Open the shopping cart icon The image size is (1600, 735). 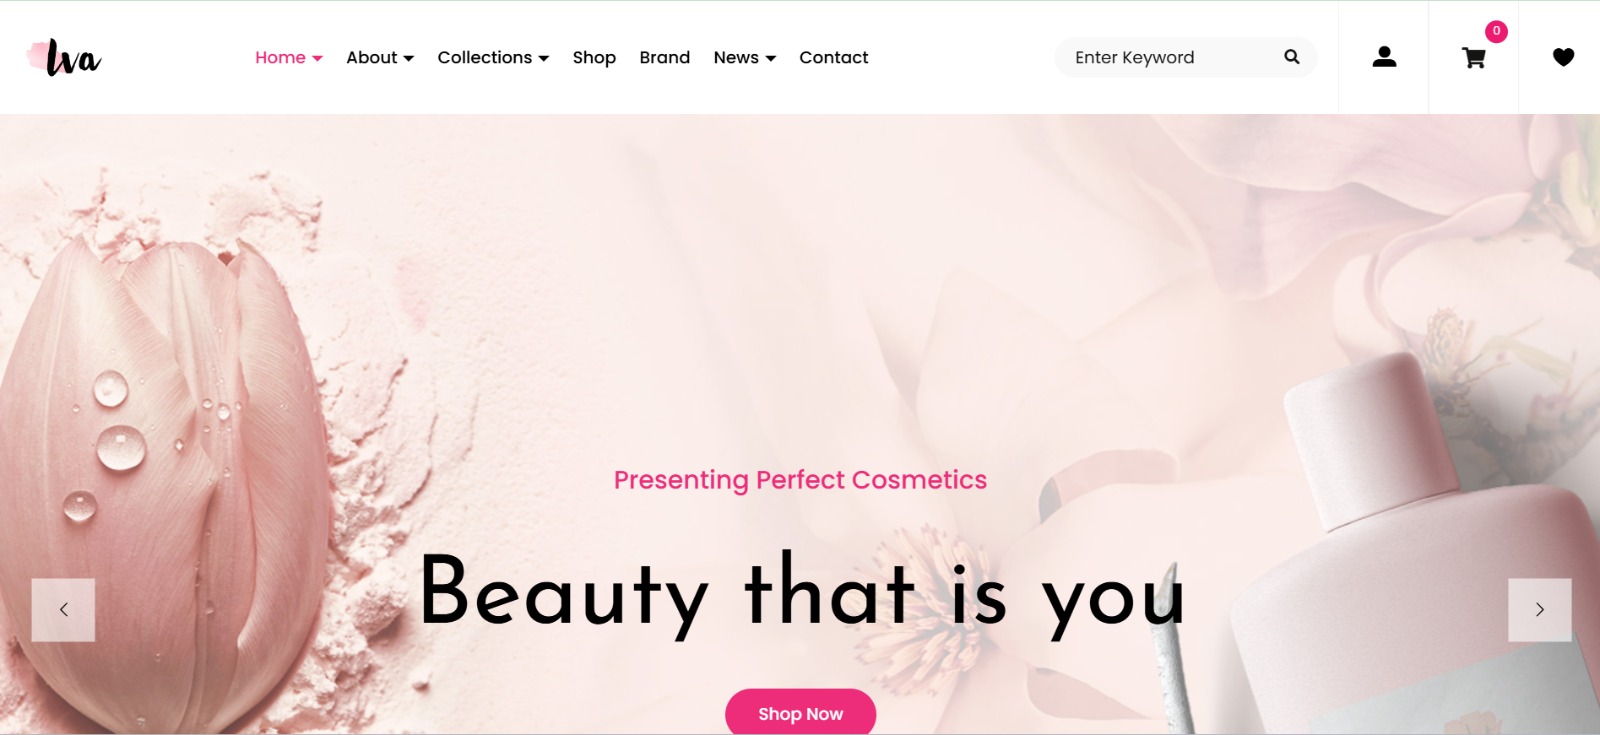click(1474, 58)
